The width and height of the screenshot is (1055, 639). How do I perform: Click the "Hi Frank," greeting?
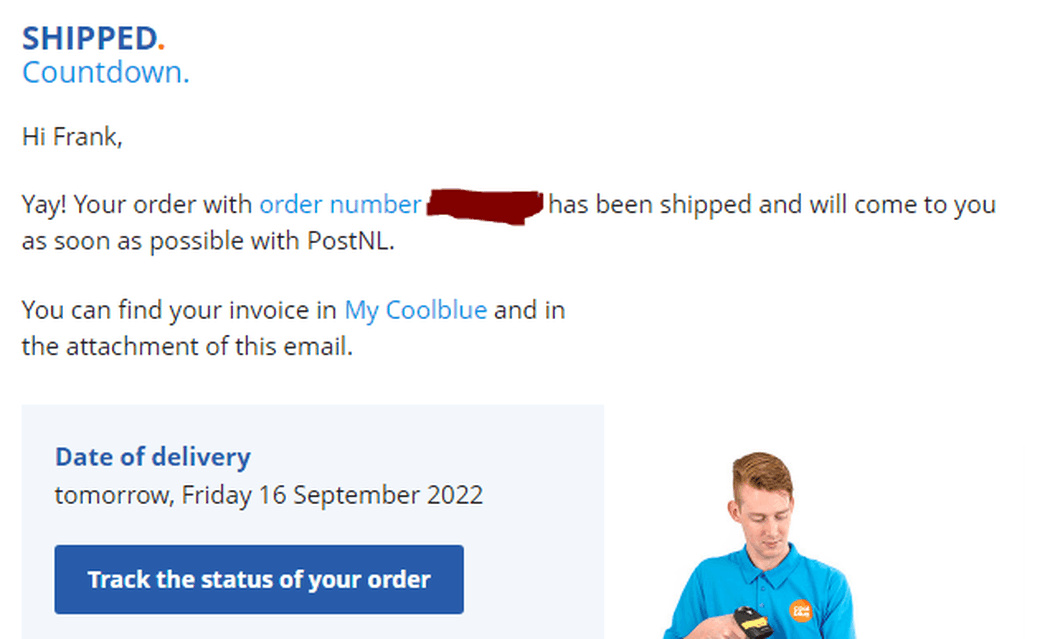72,137
